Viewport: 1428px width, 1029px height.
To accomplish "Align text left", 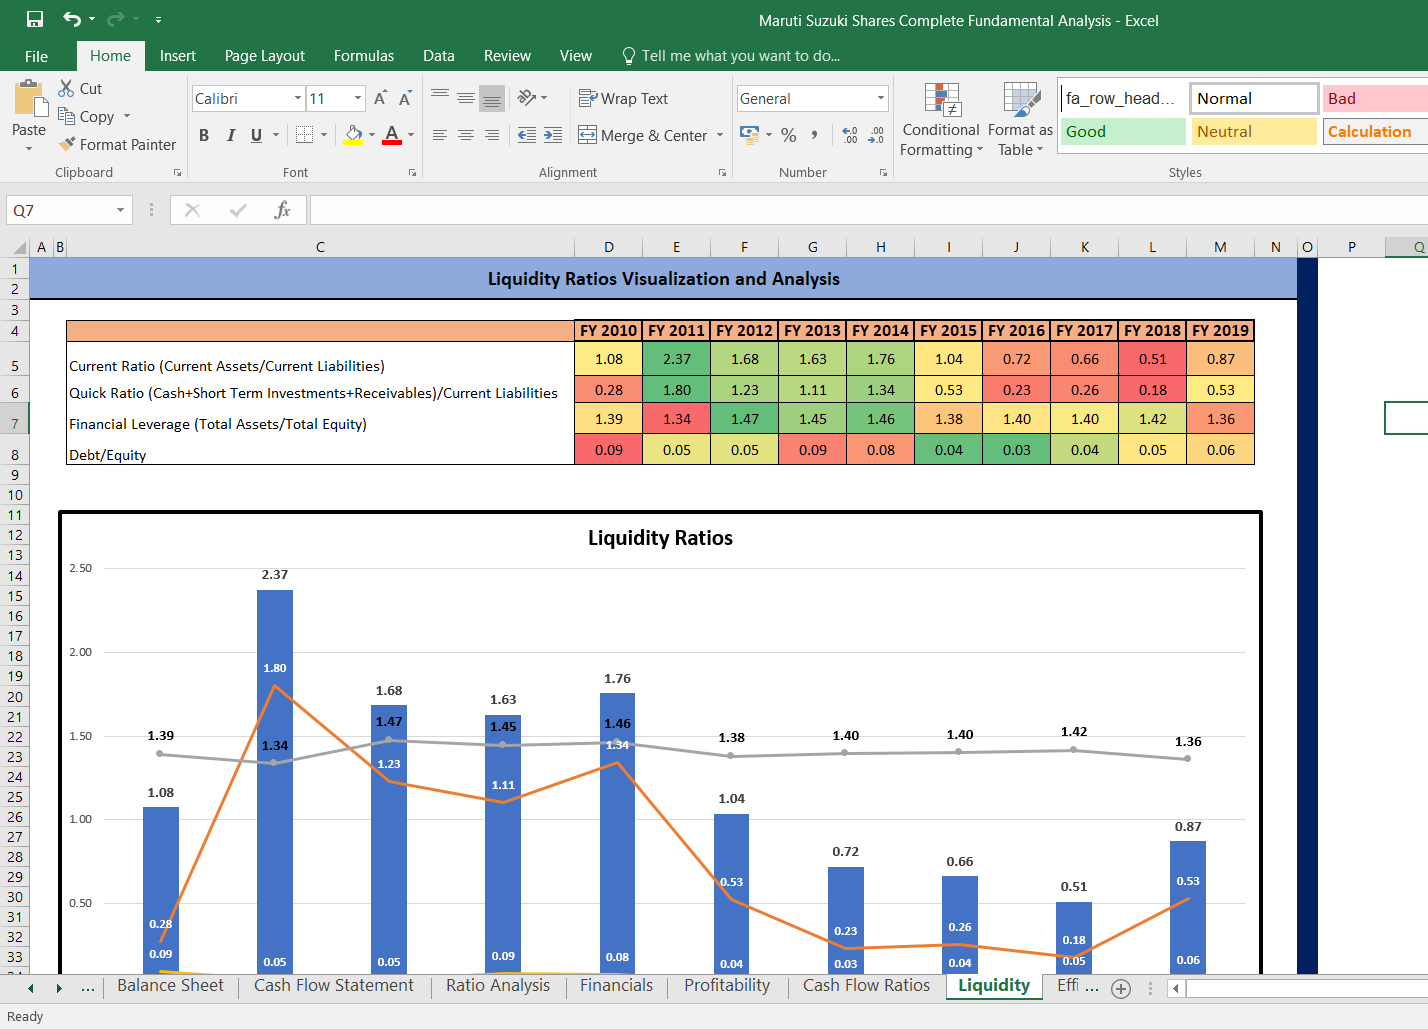I will coord(440,135).
